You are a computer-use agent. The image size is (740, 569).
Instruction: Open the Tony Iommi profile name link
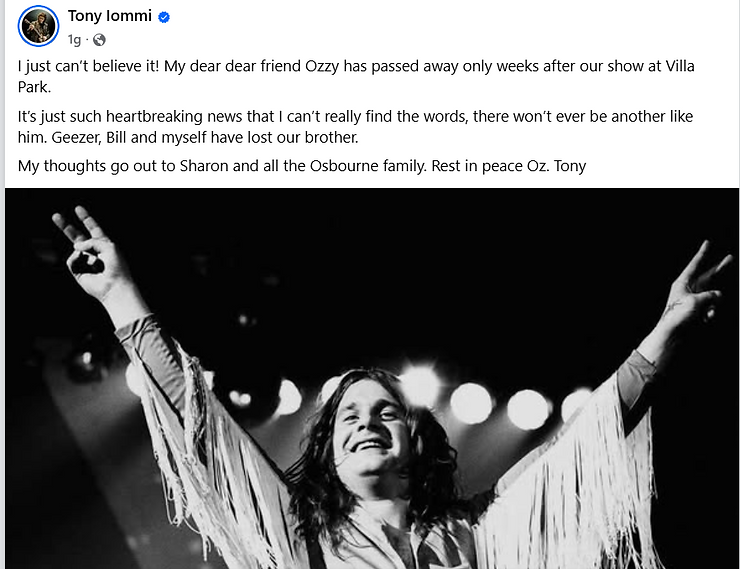tap(109, 16)
